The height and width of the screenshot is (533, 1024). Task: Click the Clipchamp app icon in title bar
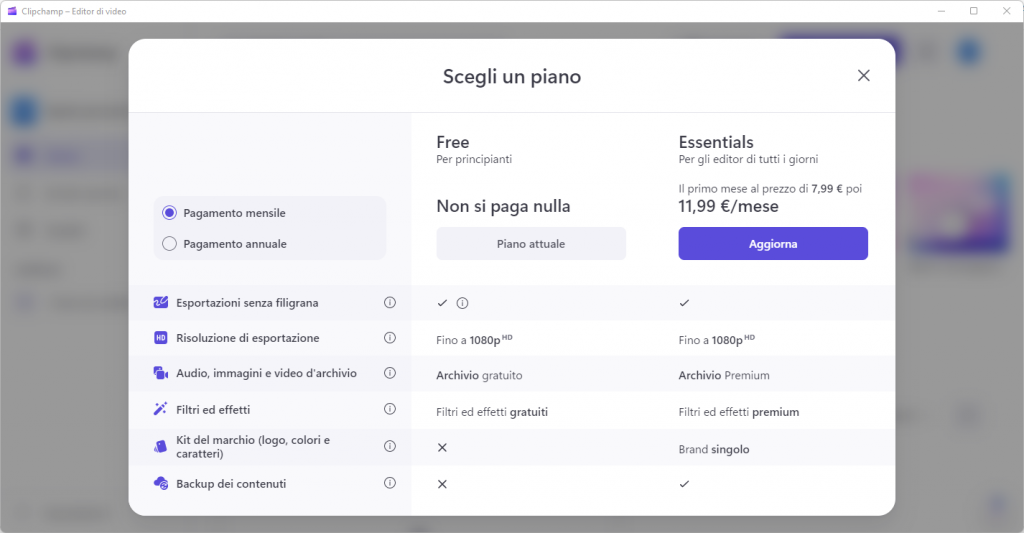[12, 11]
